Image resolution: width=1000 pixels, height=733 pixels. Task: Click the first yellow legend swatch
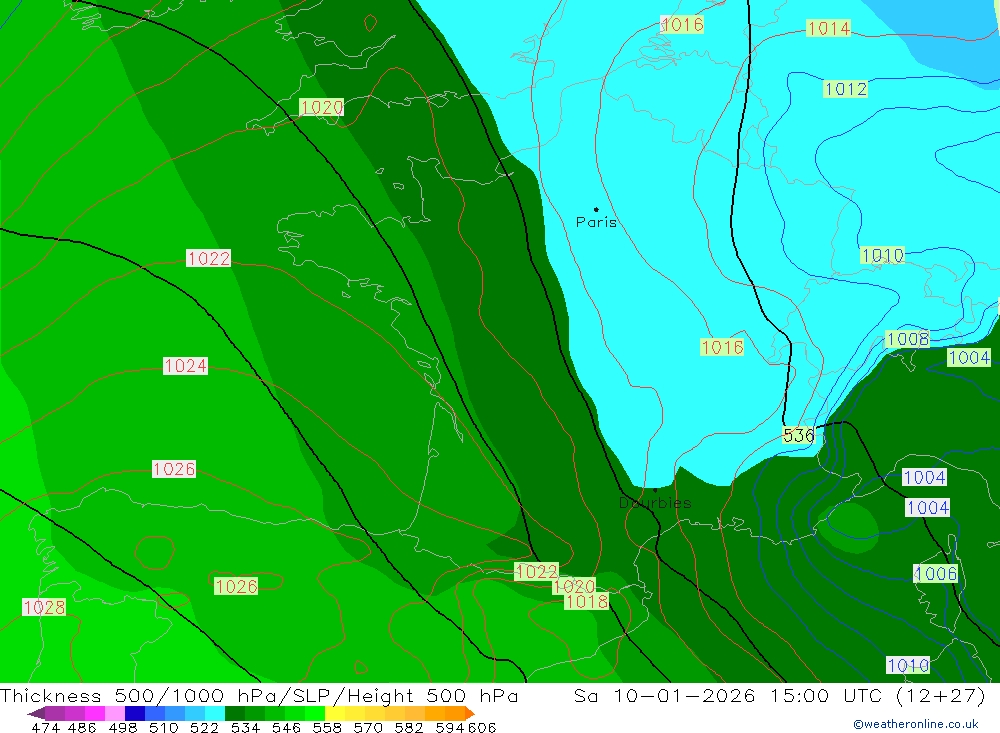335,713
